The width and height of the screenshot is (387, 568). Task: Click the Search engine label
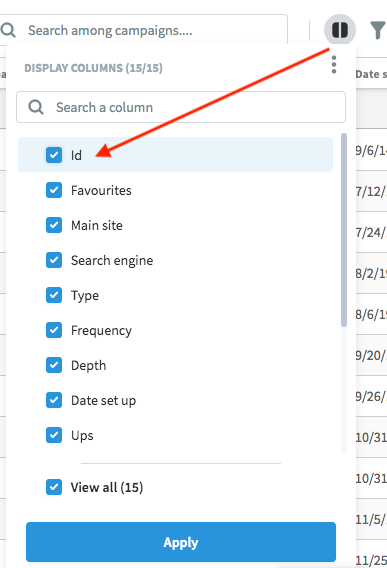click(112, 261)
